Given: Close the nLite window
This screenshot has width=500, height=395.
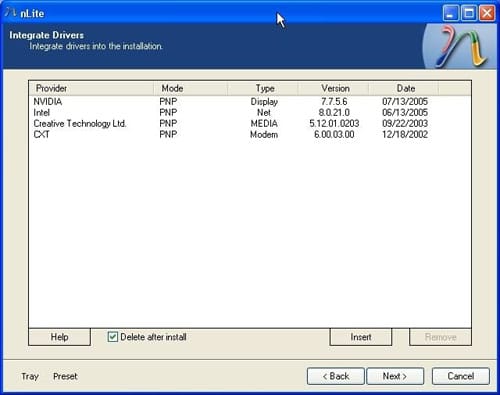Looking at the screenshot, I should pyautogui.click(x=487, y=13).
